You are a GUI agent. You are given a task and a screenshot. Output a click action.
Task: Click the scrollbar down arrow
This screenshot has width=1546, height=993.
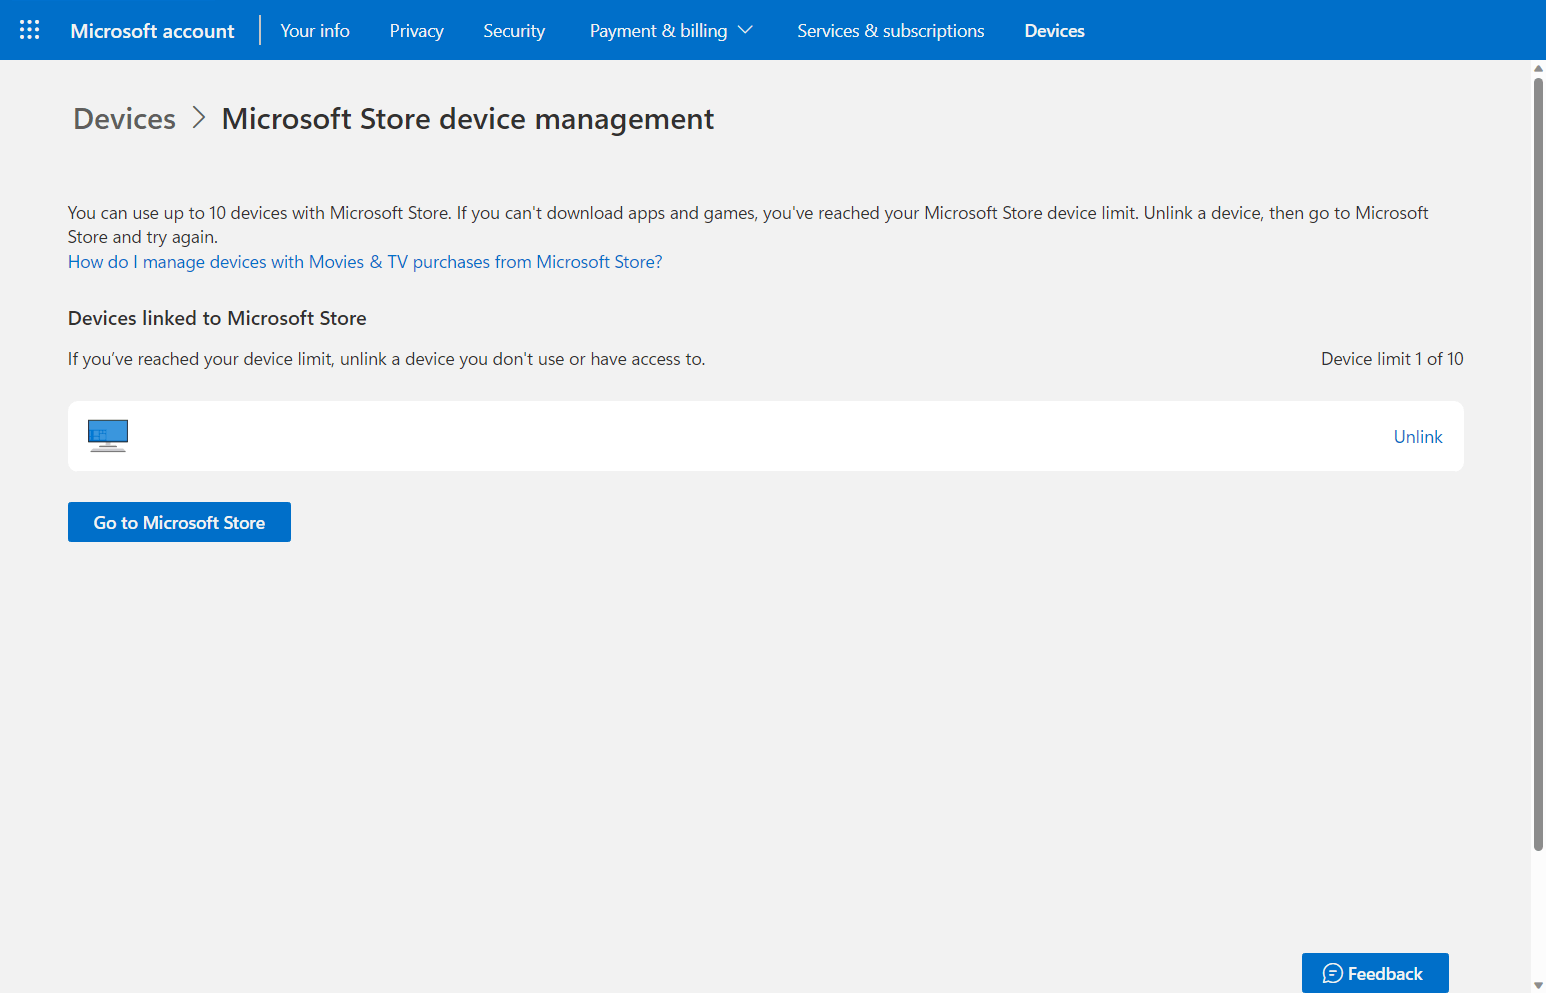point(1538,985)
